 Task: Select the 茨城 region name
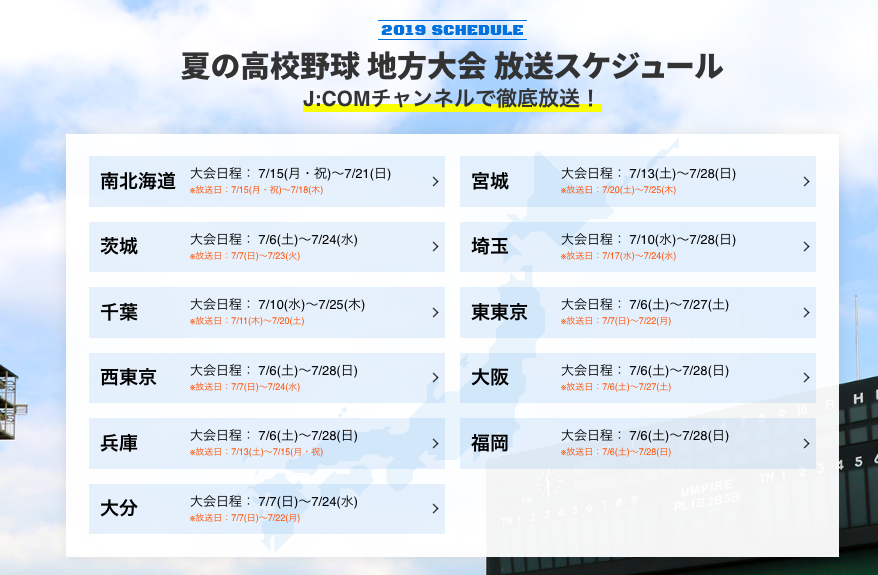tap(119, 246)
